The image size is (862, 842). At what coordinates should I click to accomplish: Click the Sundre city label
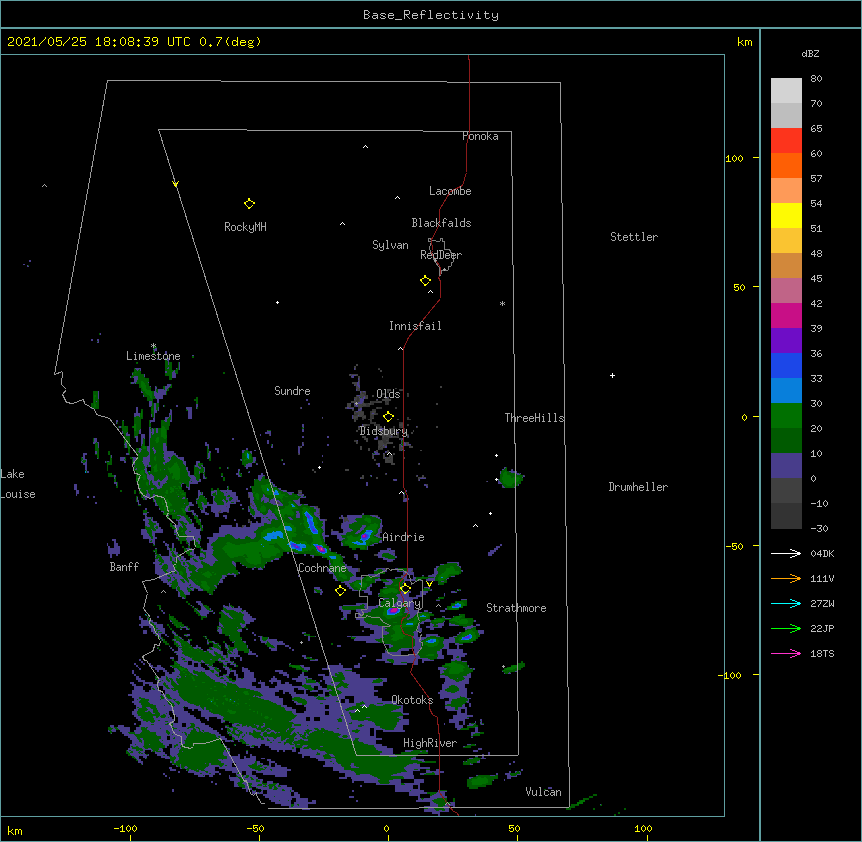(292, 391)
